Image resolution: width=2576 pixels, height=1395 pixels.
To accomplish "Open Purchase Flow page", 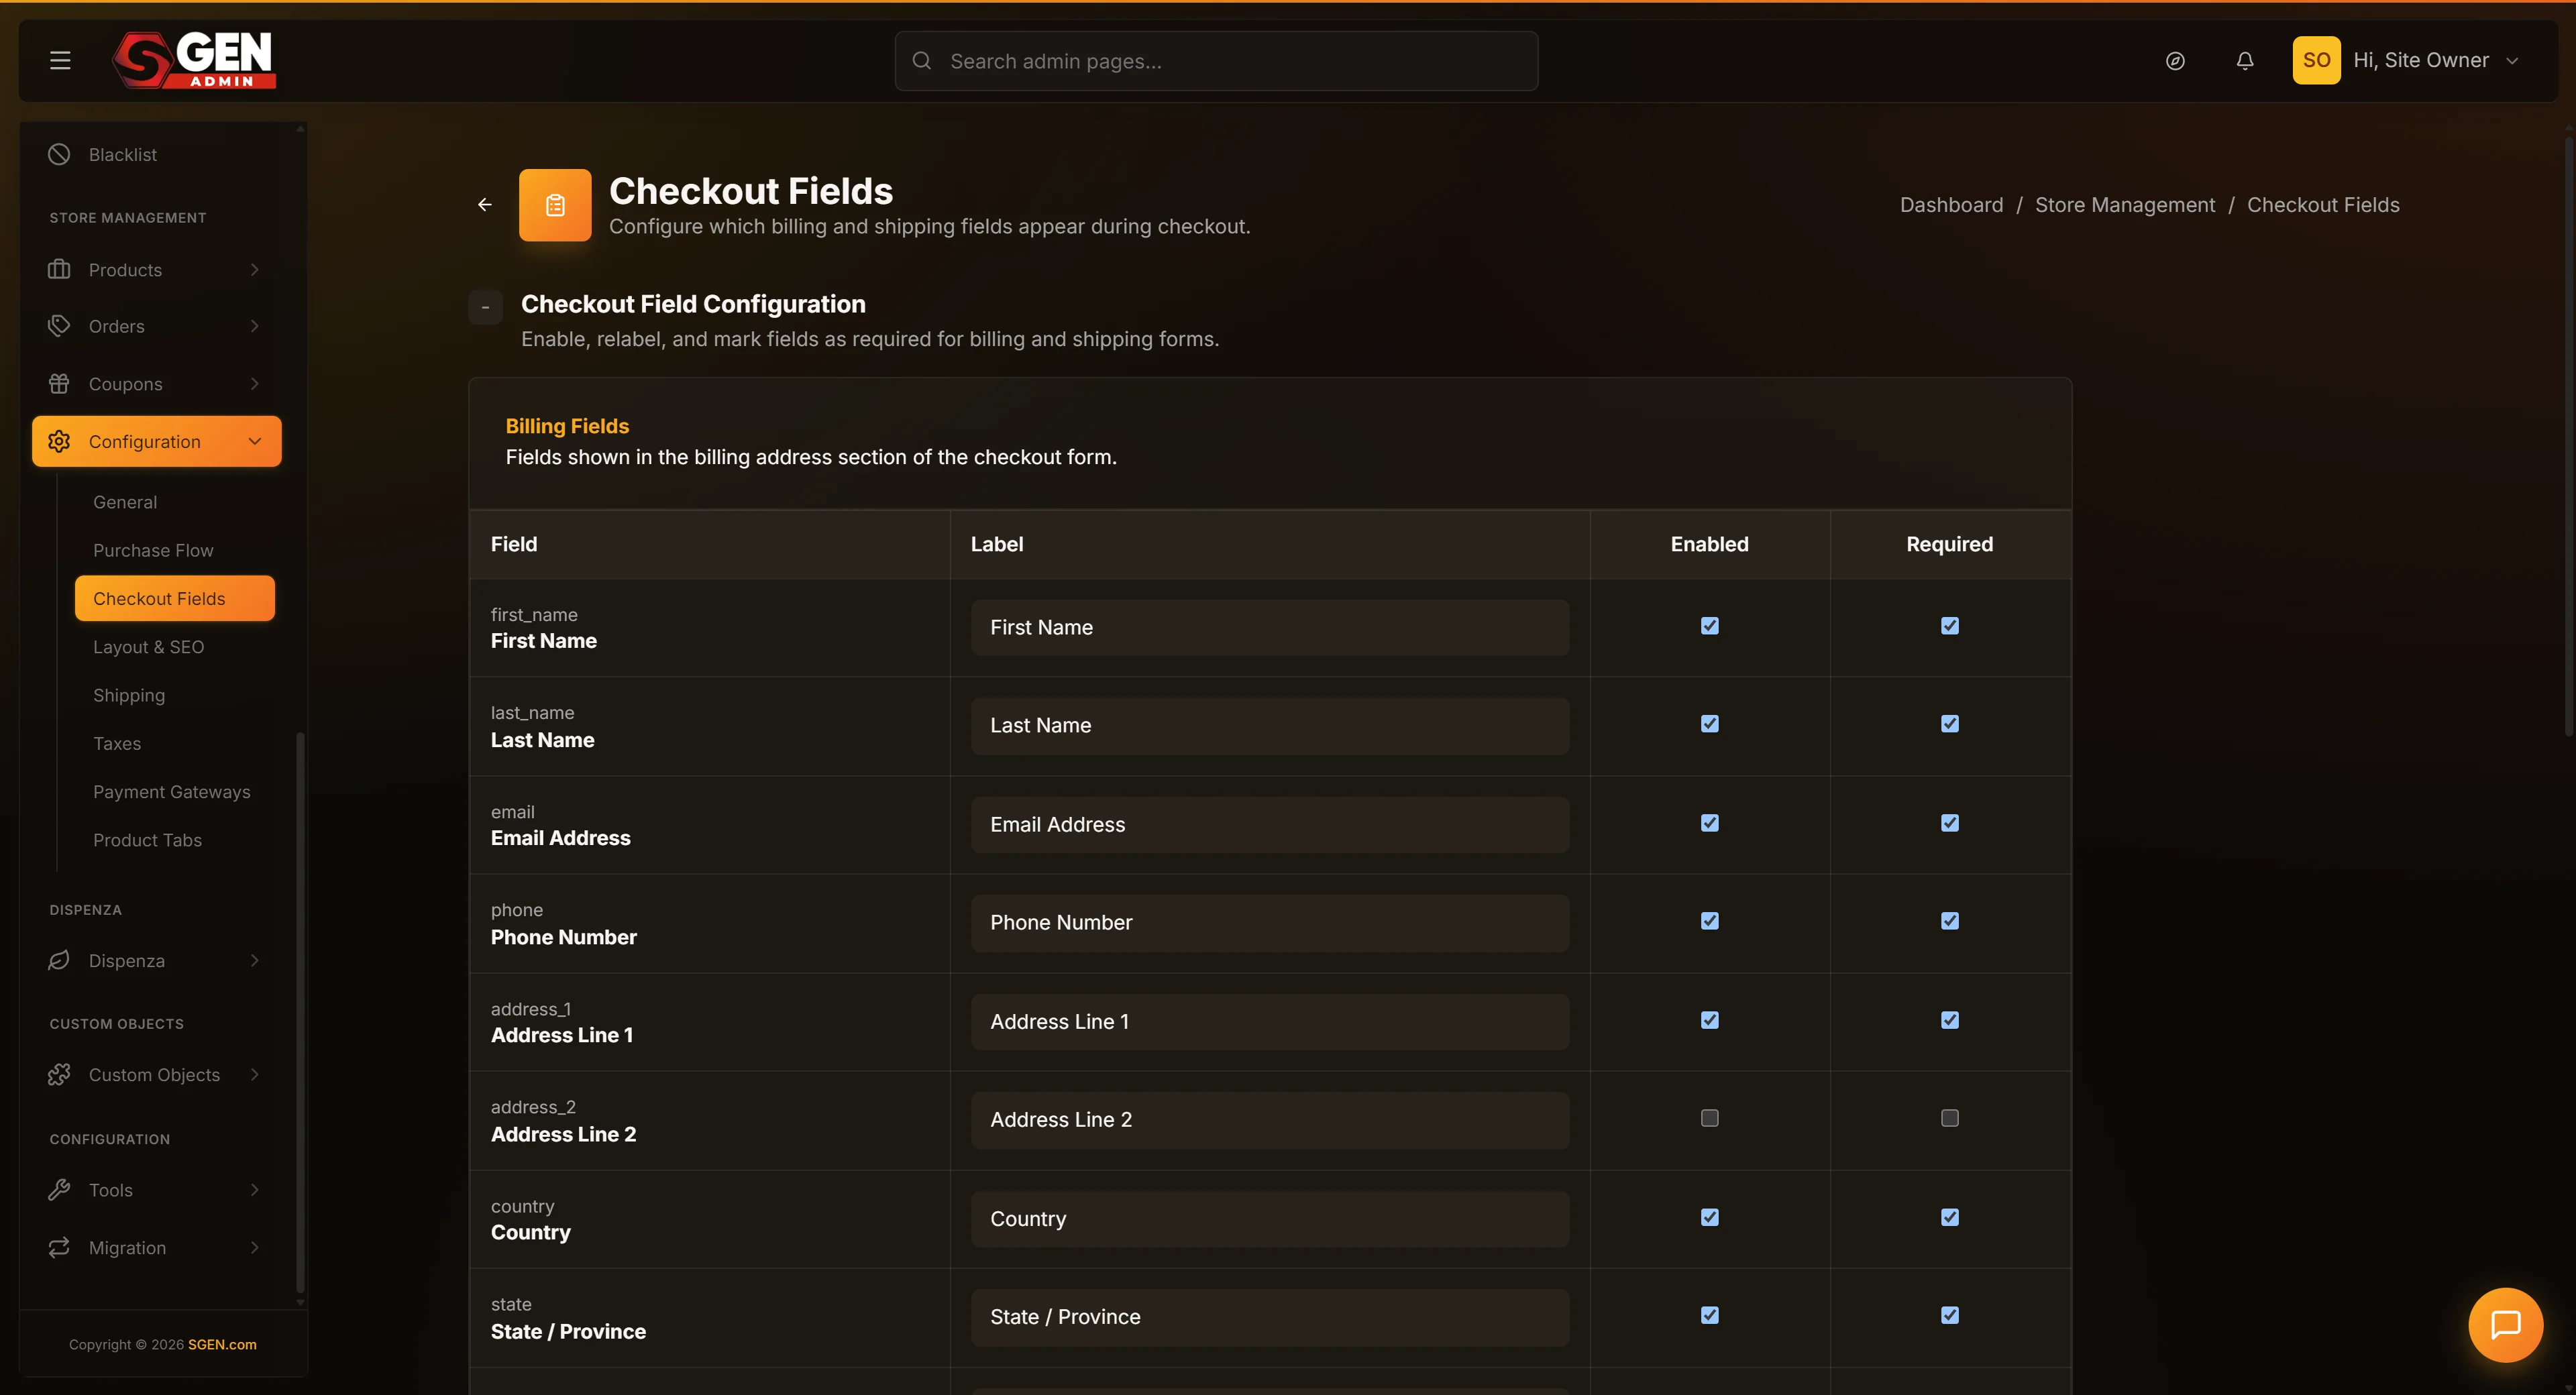I will (153, 550).
